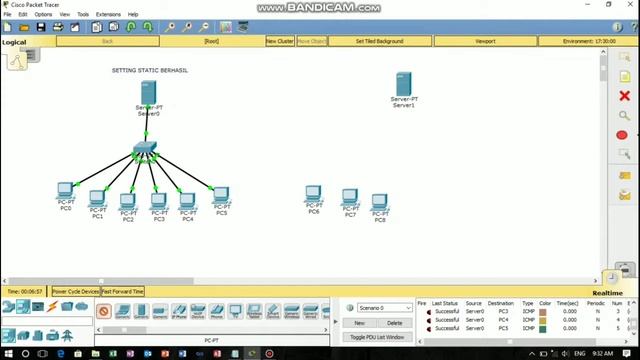The width and height of the screenshot is (640, 360).
Task: Choose the red ellipse drawing tool
Action: (622, 135)
